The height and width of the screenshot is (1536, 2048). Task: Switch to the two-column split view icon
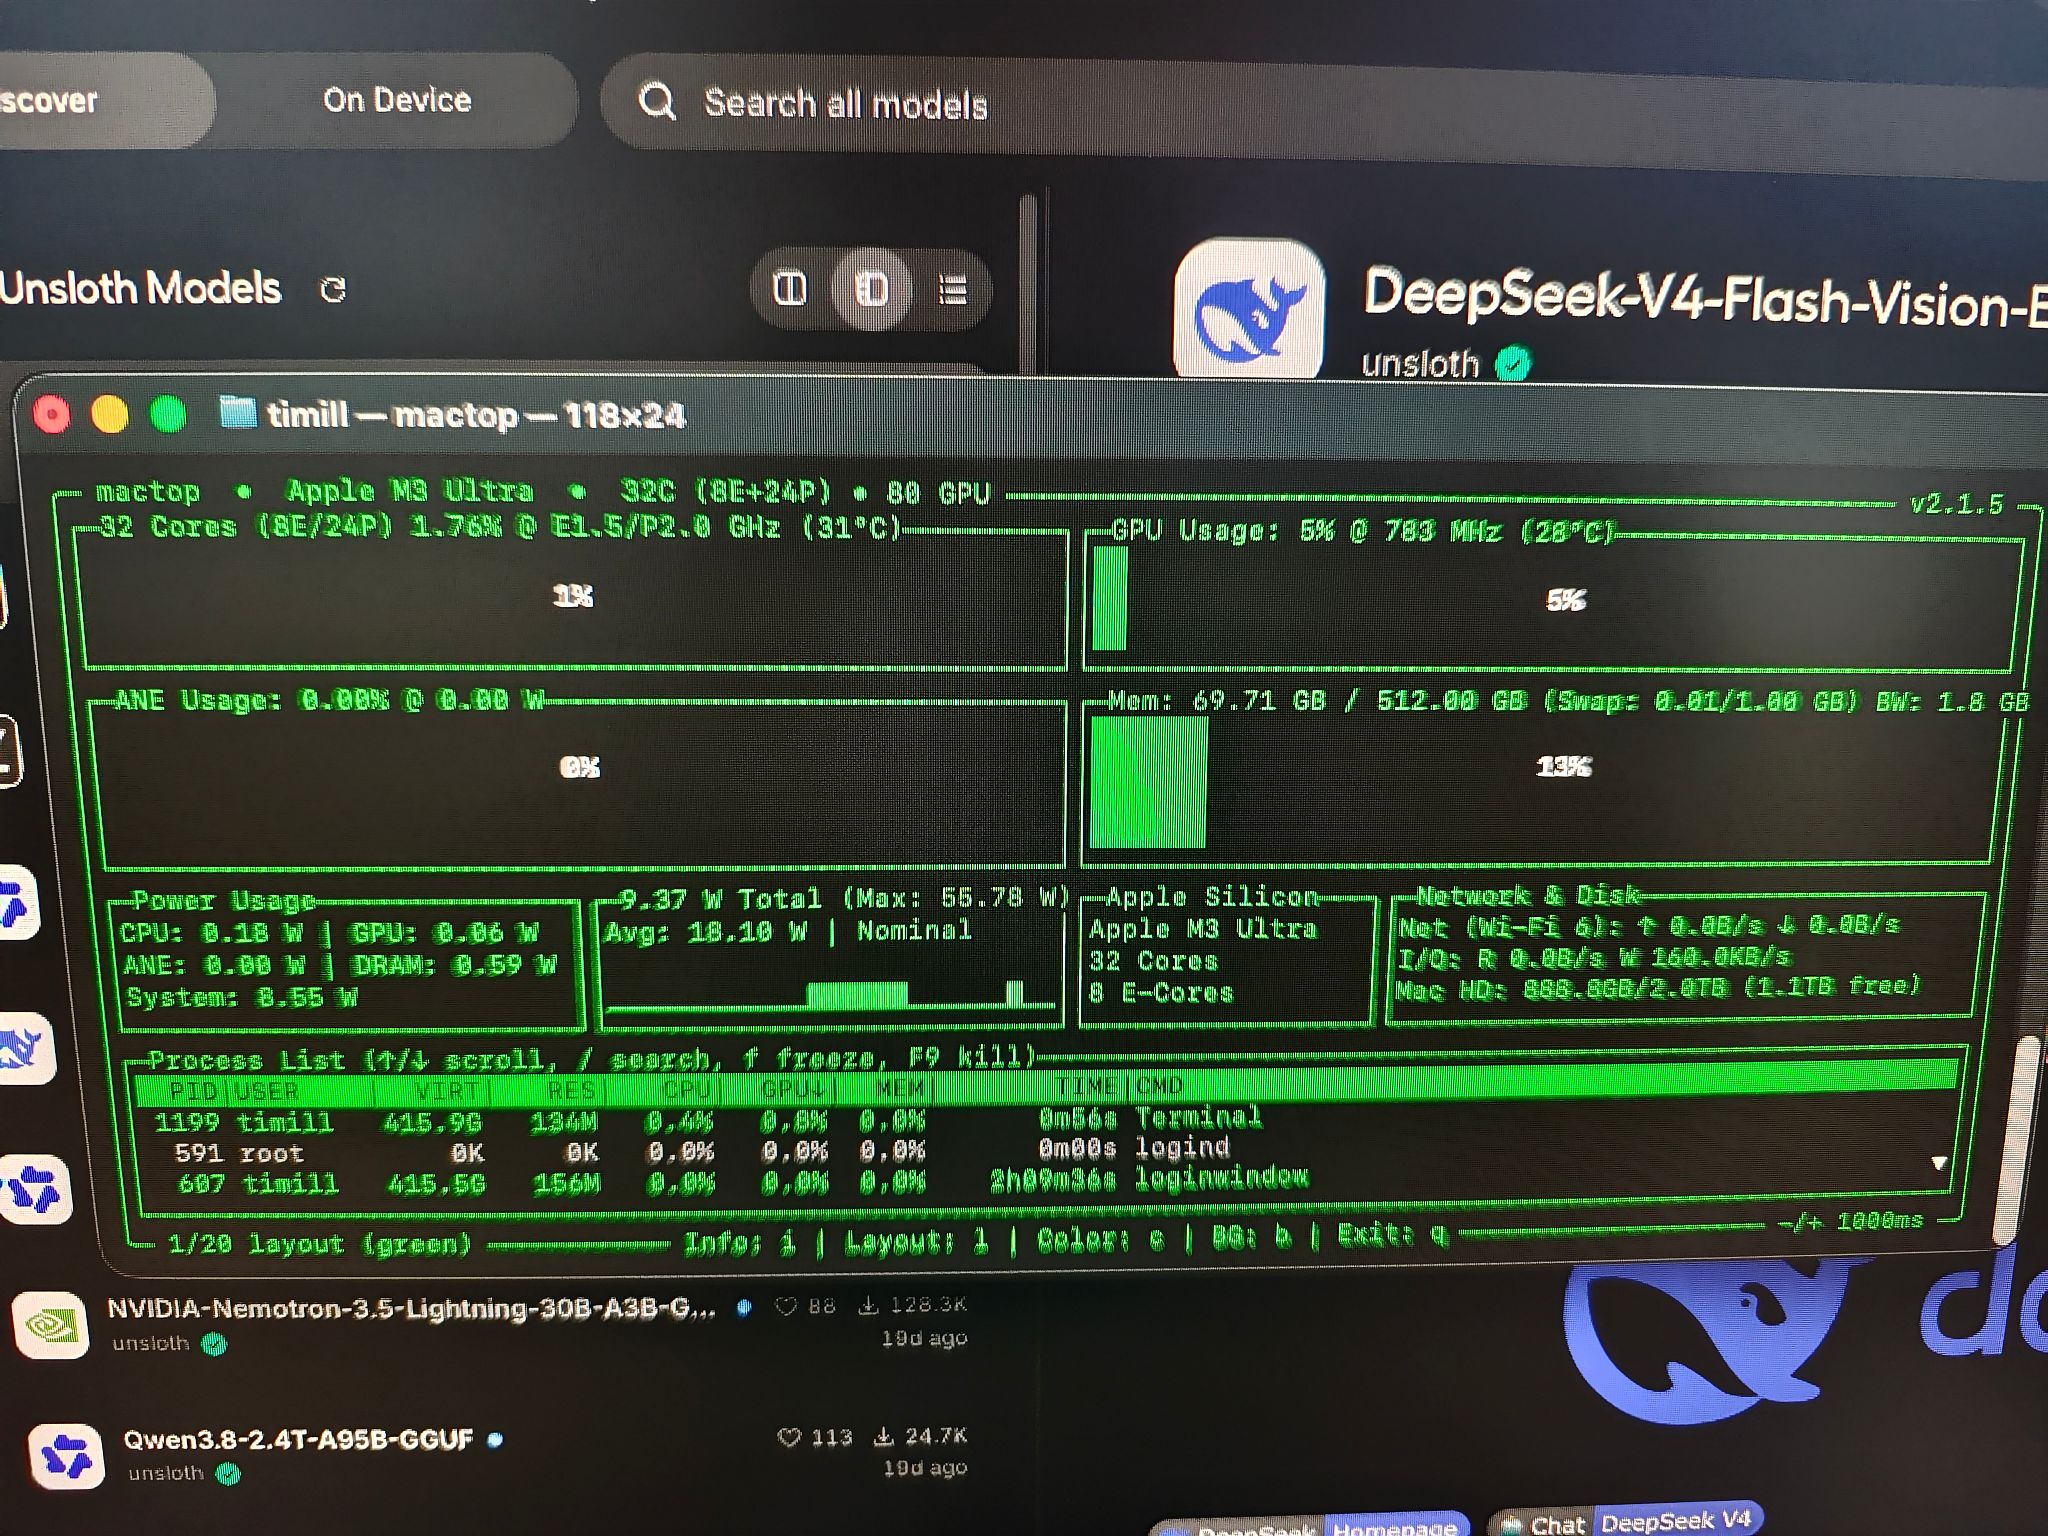click(x=790, y=289)
